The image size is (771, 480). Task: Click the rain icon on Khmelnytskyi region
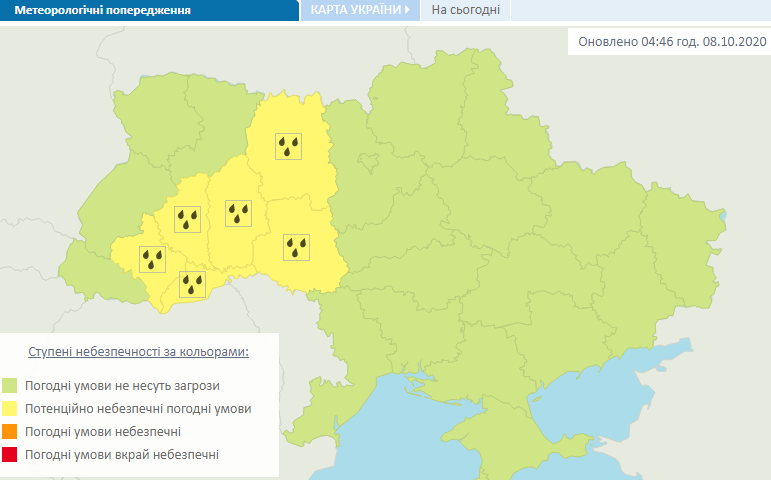(x=238, y=213)
